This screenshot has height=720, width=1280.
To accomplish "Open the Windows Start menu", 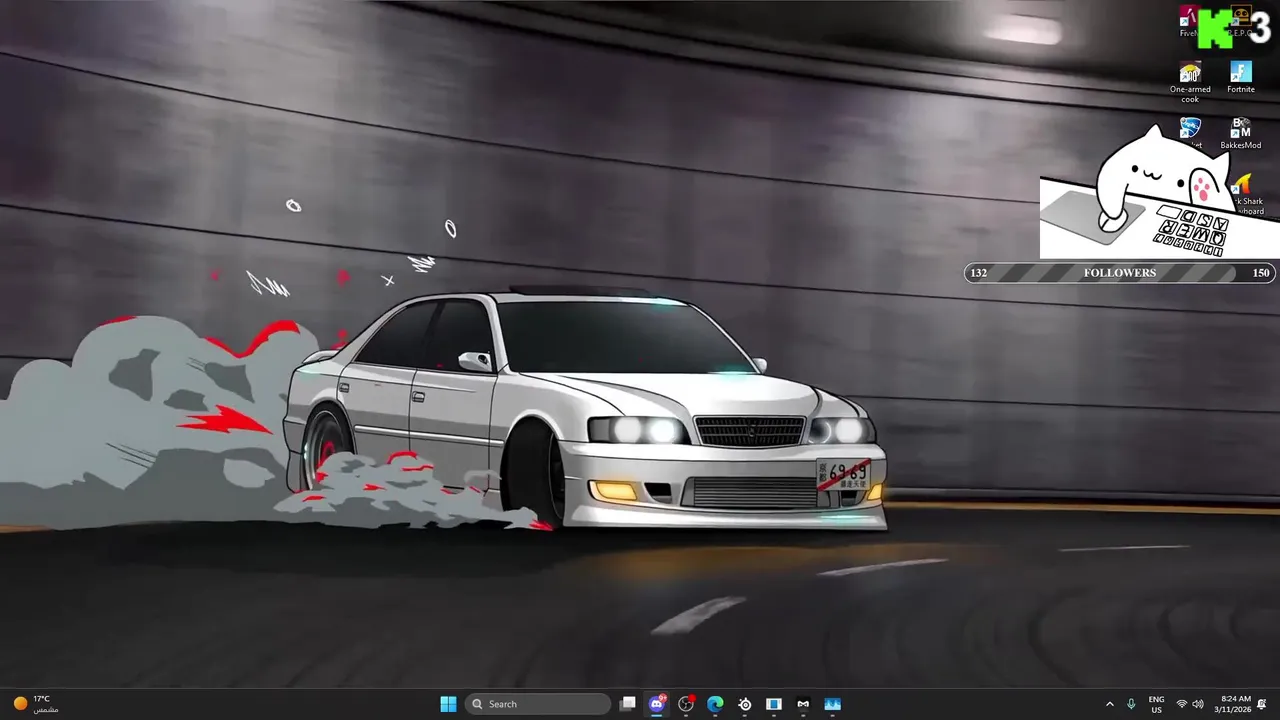I will [448, 704].
